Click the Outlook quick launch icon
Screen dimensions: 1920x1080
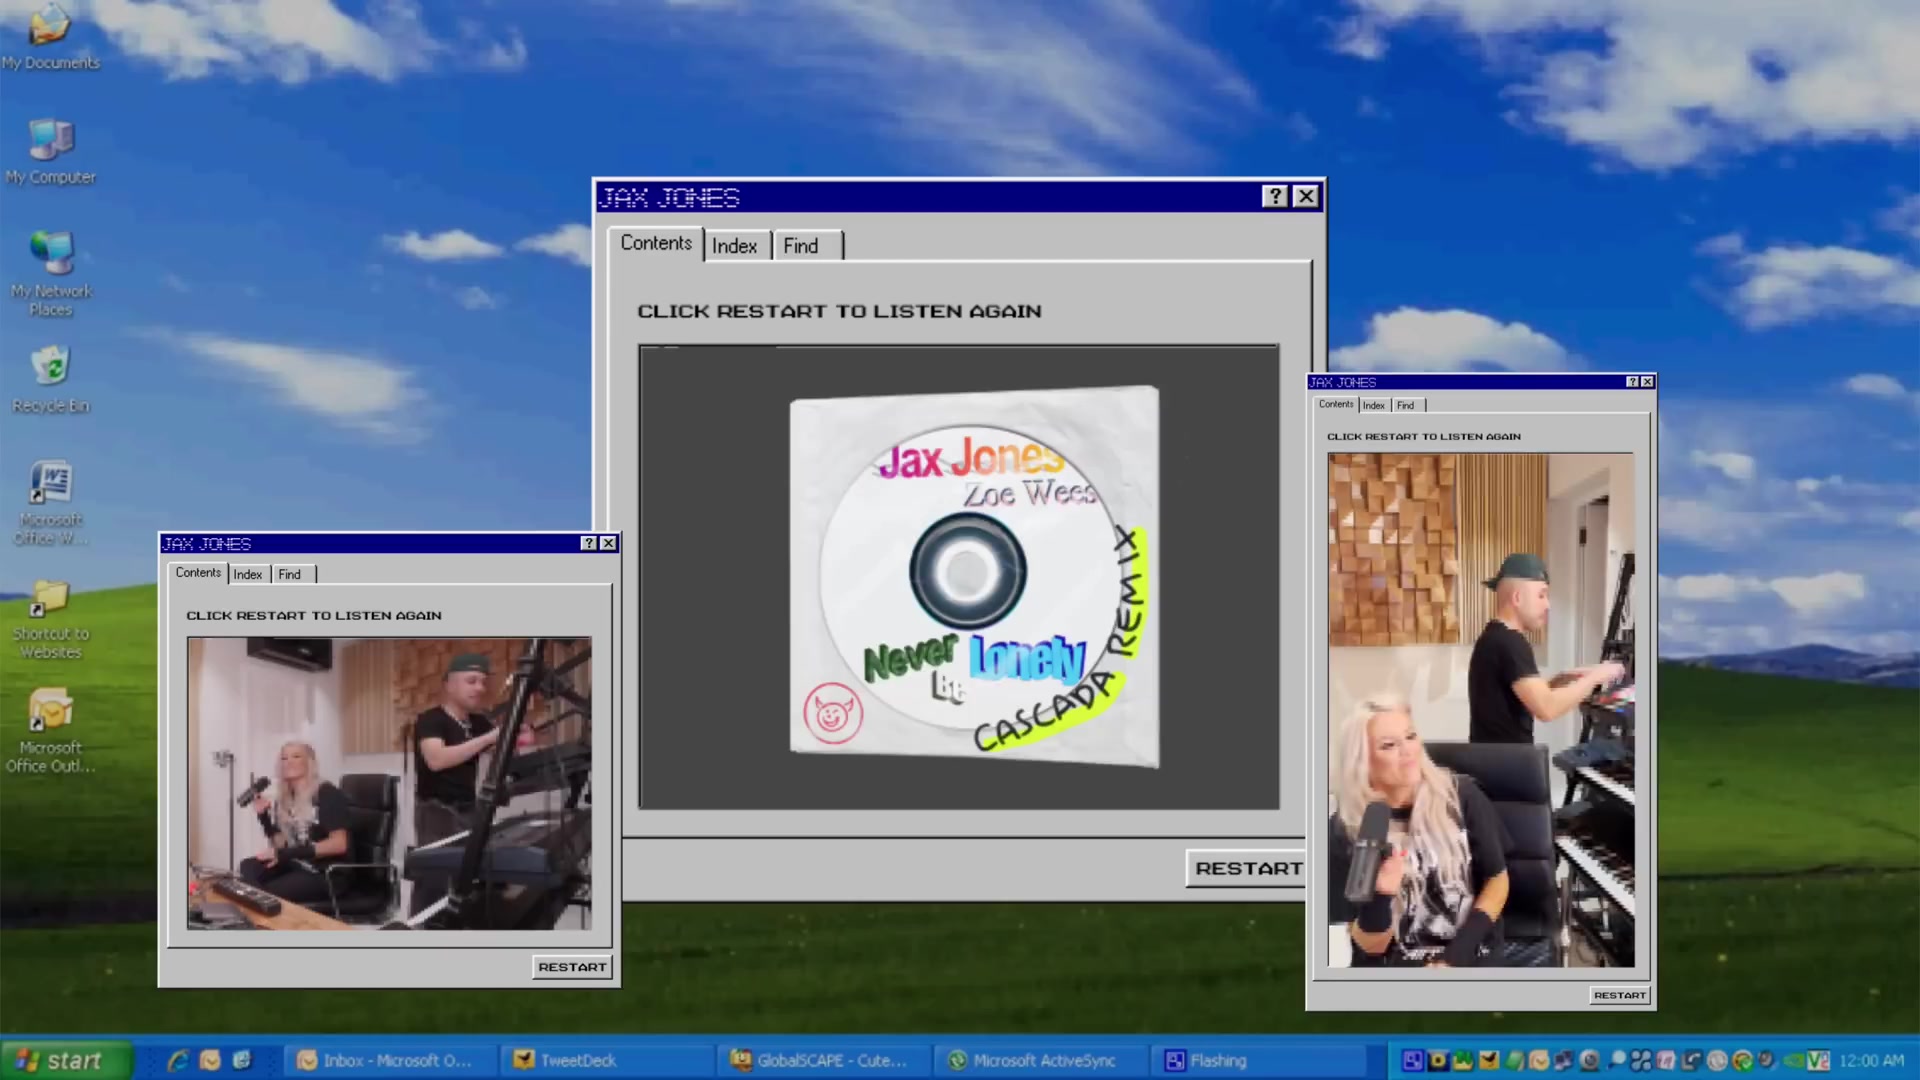click(x=210, y=1060)
